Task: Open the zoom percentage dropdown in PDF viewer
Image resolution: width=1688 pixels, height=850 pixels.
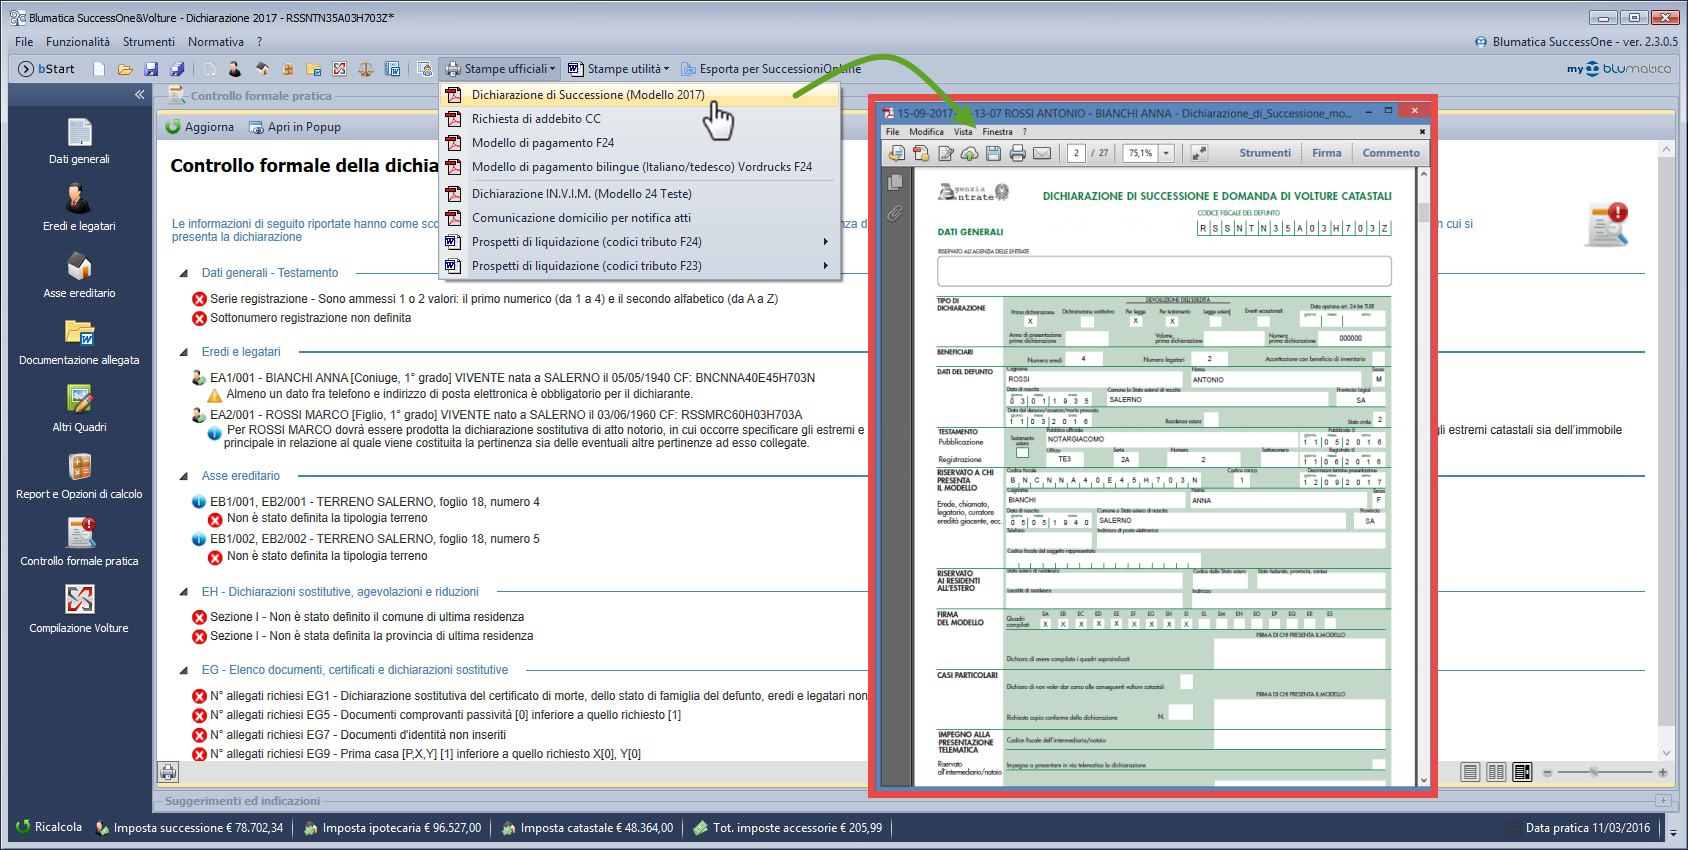Action: [1166, 153]
